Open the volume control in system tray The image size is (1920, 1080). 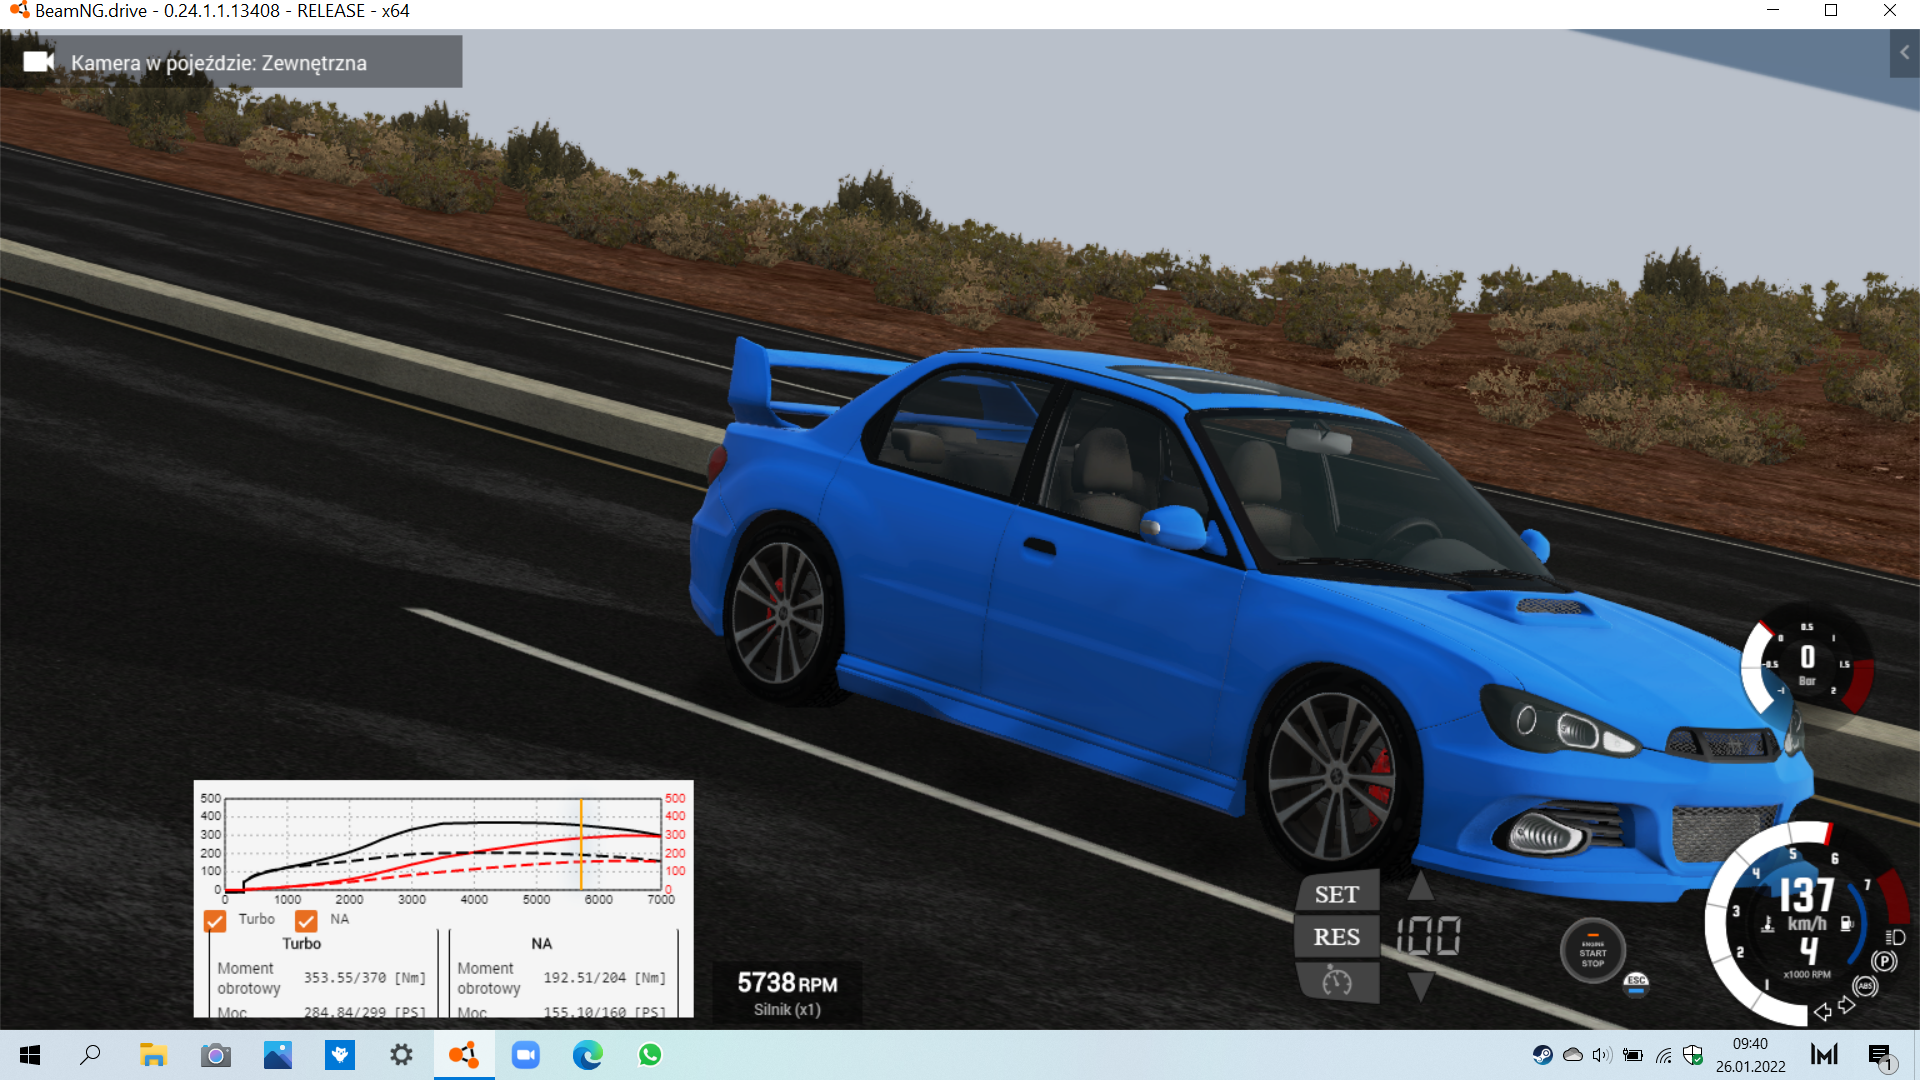point(1602,1055)
